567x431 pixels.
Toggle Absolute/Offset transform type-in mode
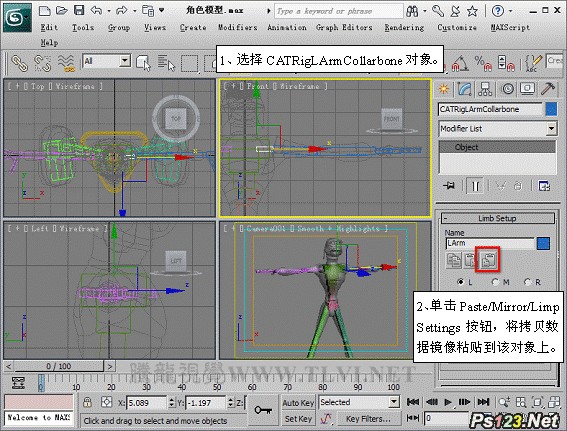click(x=106, y=402)
